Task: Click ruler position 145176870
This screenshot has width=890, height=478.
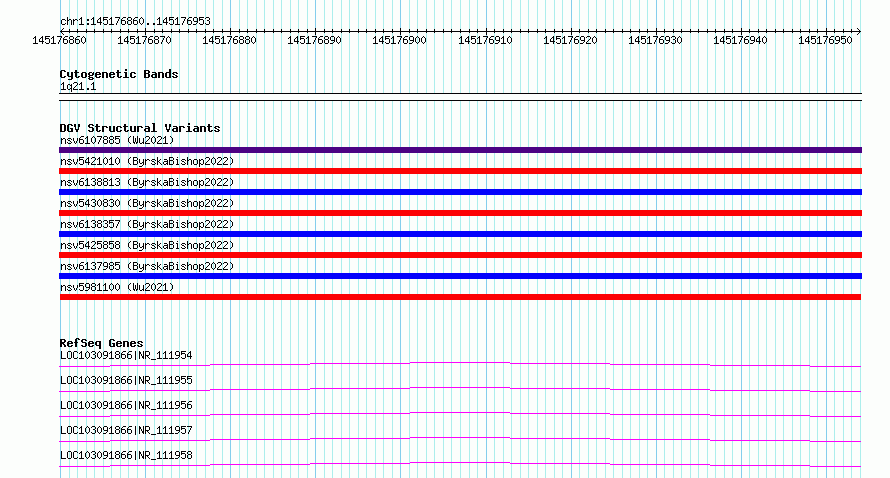Action: [x=144, y=40]
